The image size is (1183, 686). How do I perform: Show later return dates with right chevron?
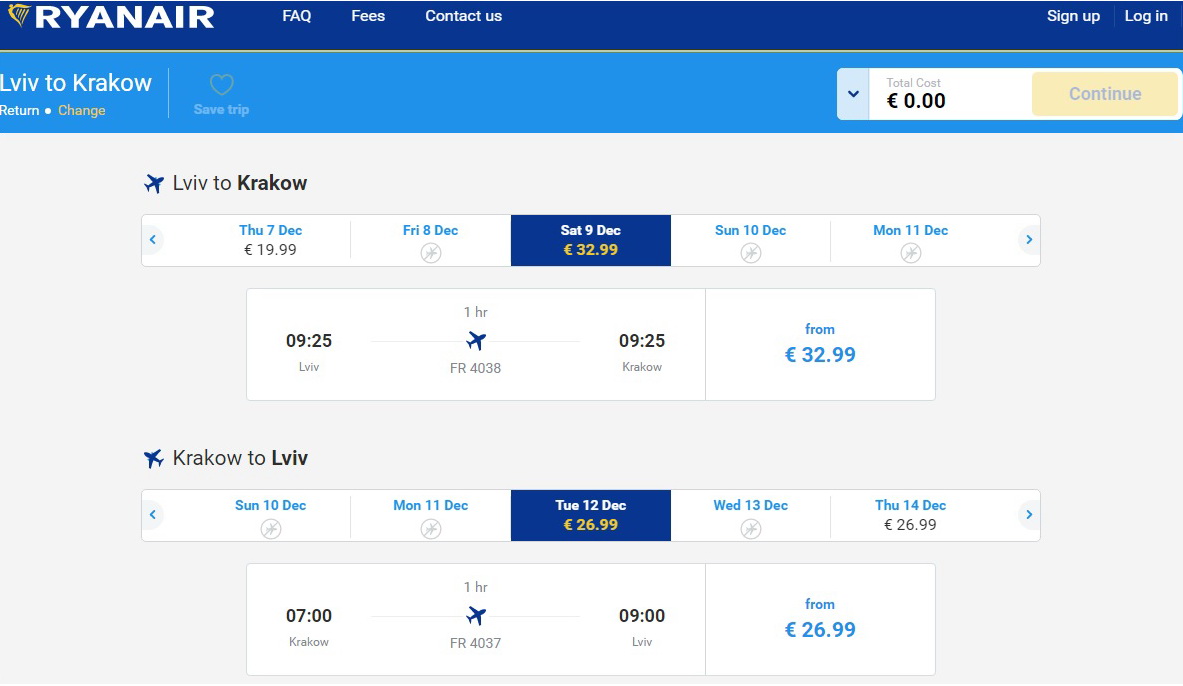click(x=1029, y=515)
